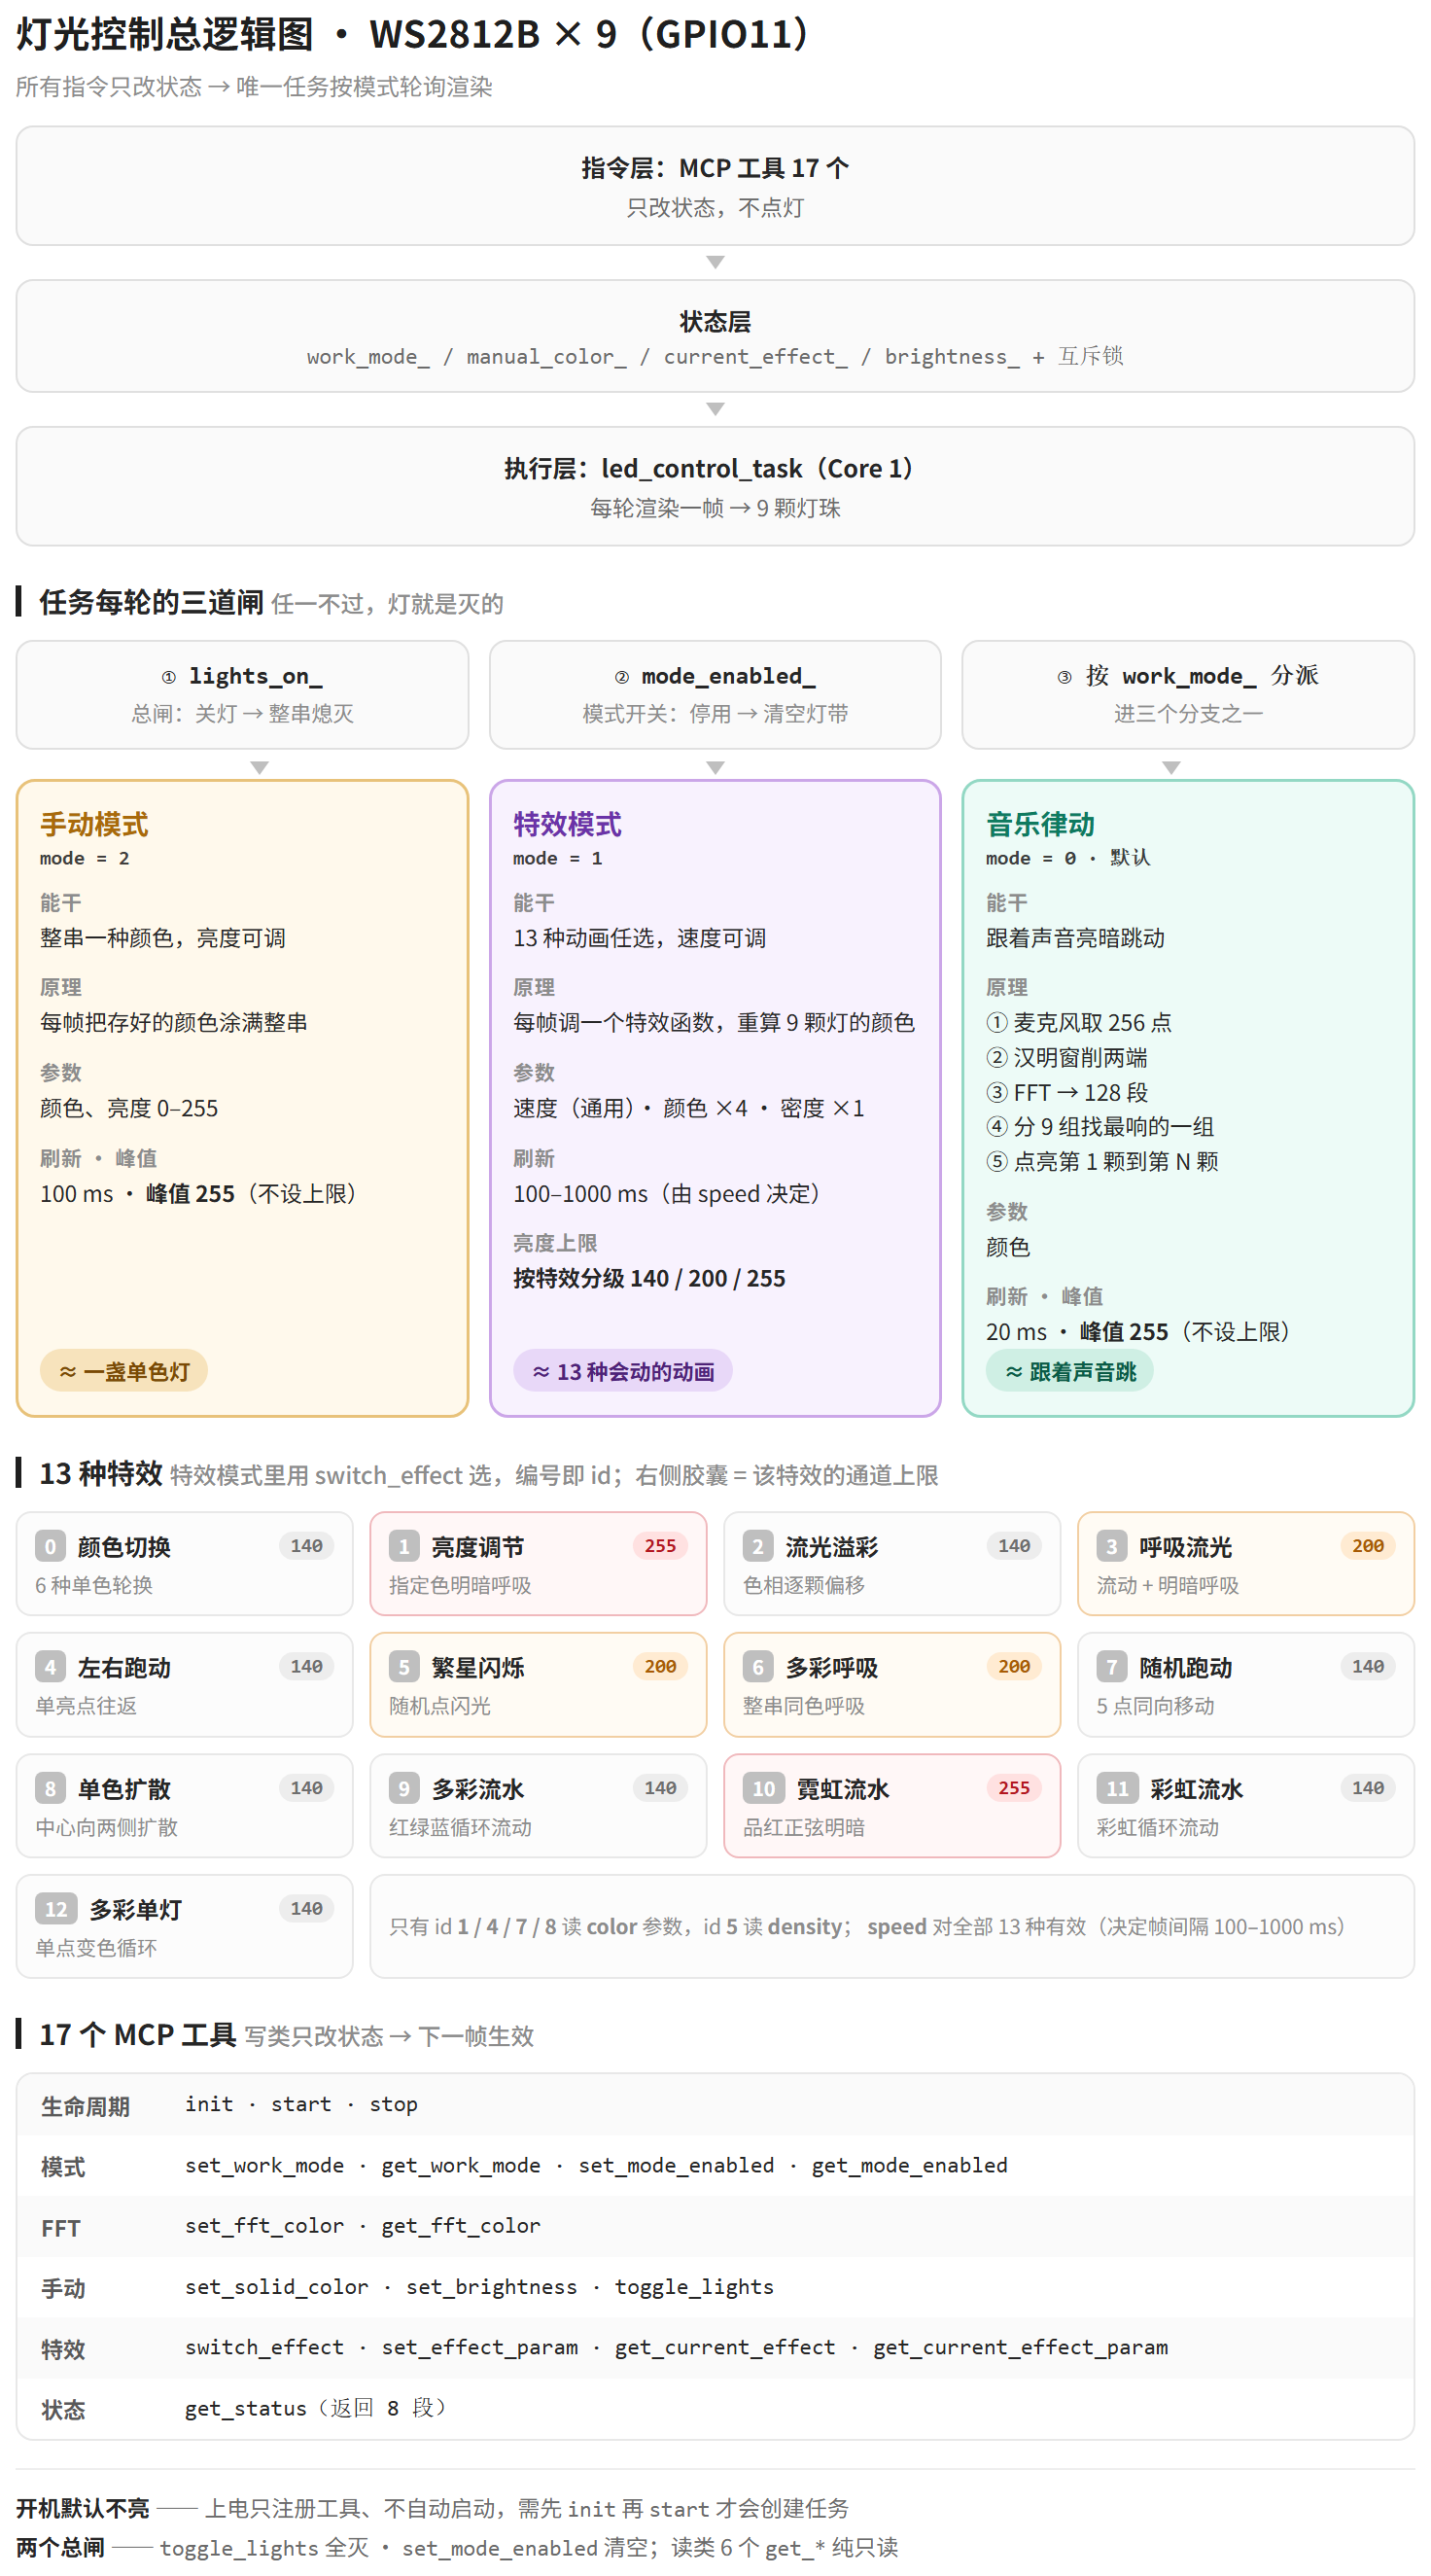Click switch_effect in the 特效 row
Screen dimensions: 1431x2576
click(x=264, y=2347)
